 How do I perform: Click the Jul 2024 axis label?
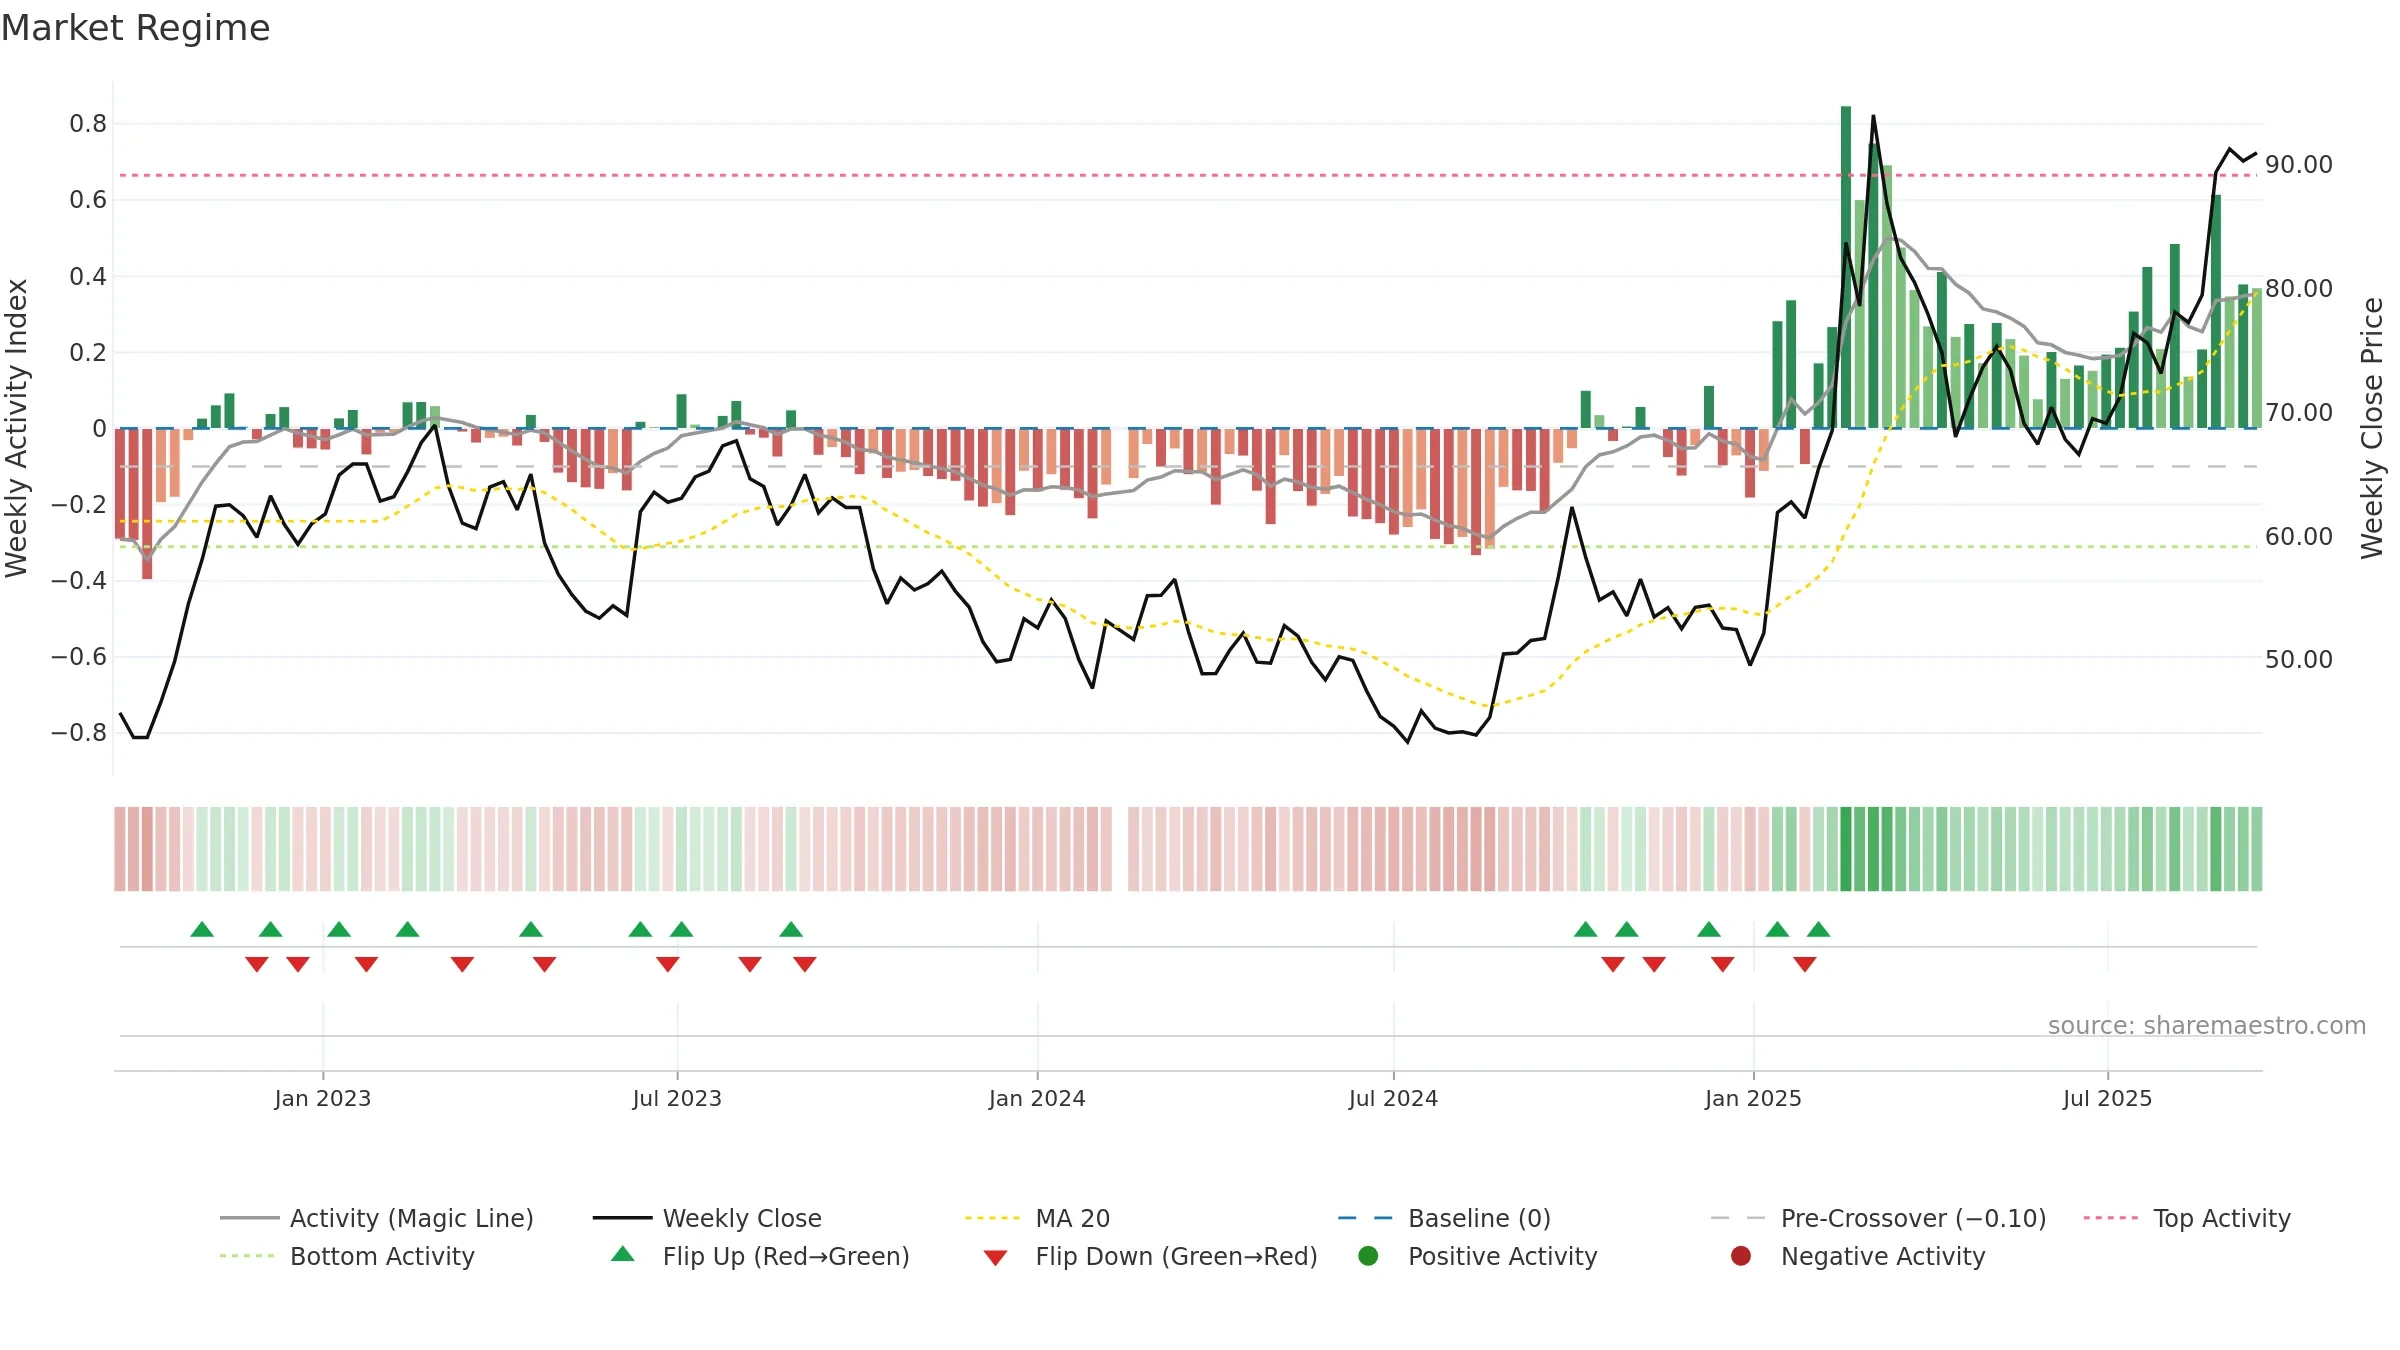pos(1393,1098)
